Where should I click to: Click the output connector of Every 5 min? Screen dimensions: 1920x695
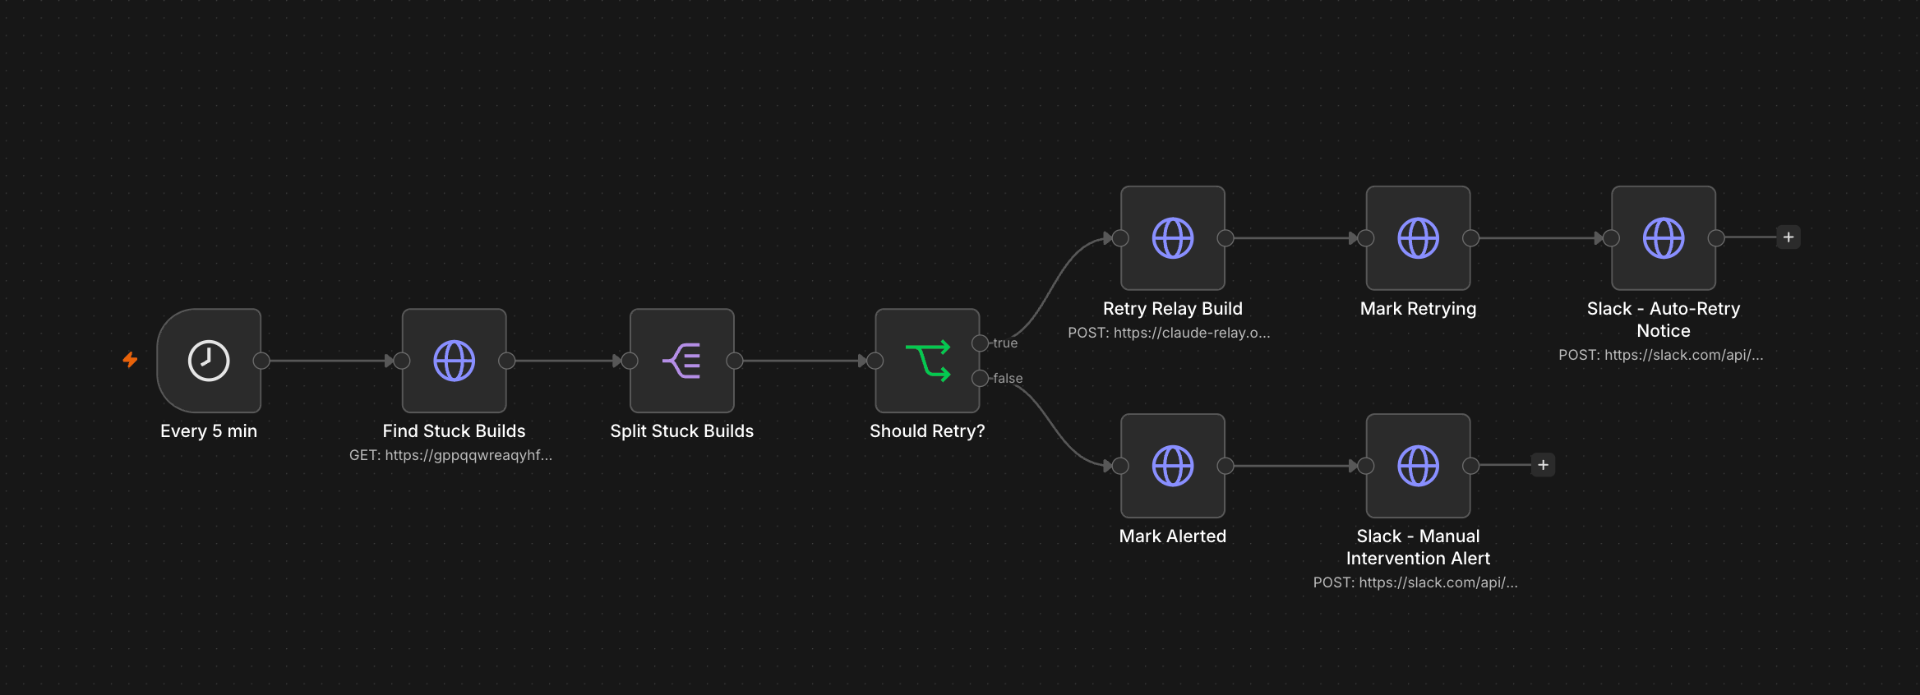[262, 361]
